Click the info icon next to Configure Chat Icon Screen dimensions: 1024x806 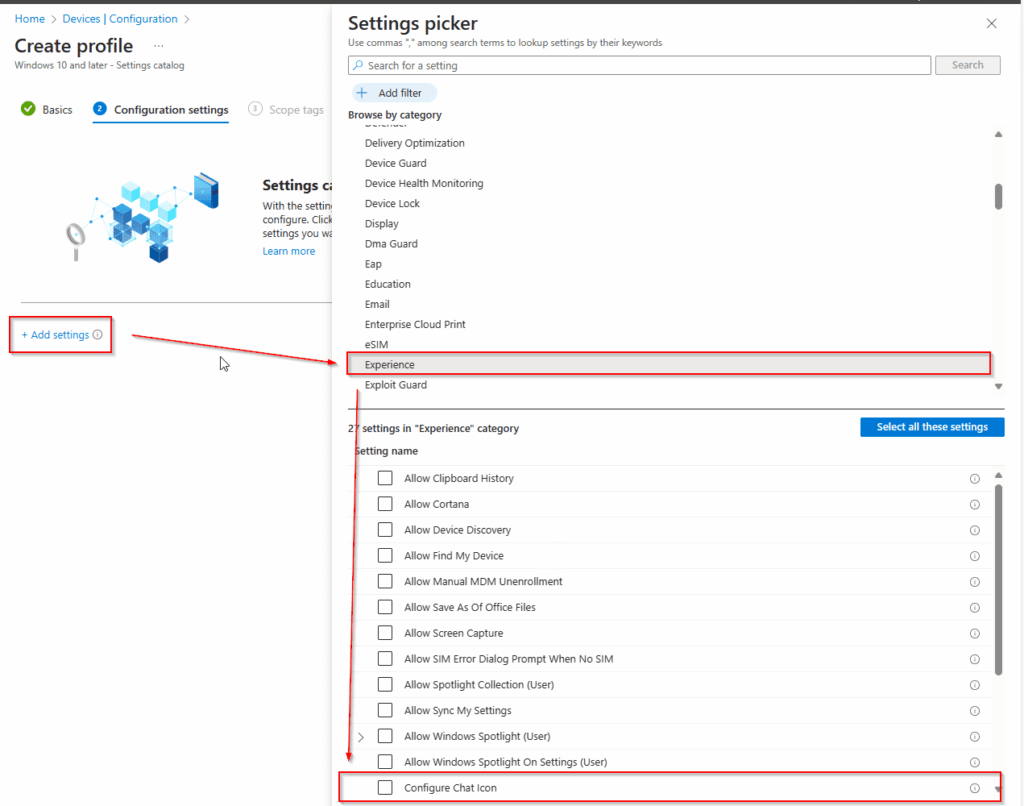pyautogui.click(x=975, y=787)
